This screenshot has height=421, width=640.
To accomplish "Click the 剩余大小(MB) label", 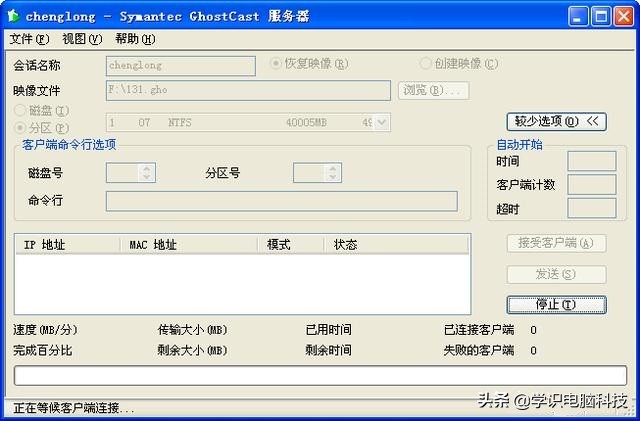I will point(192,350).
